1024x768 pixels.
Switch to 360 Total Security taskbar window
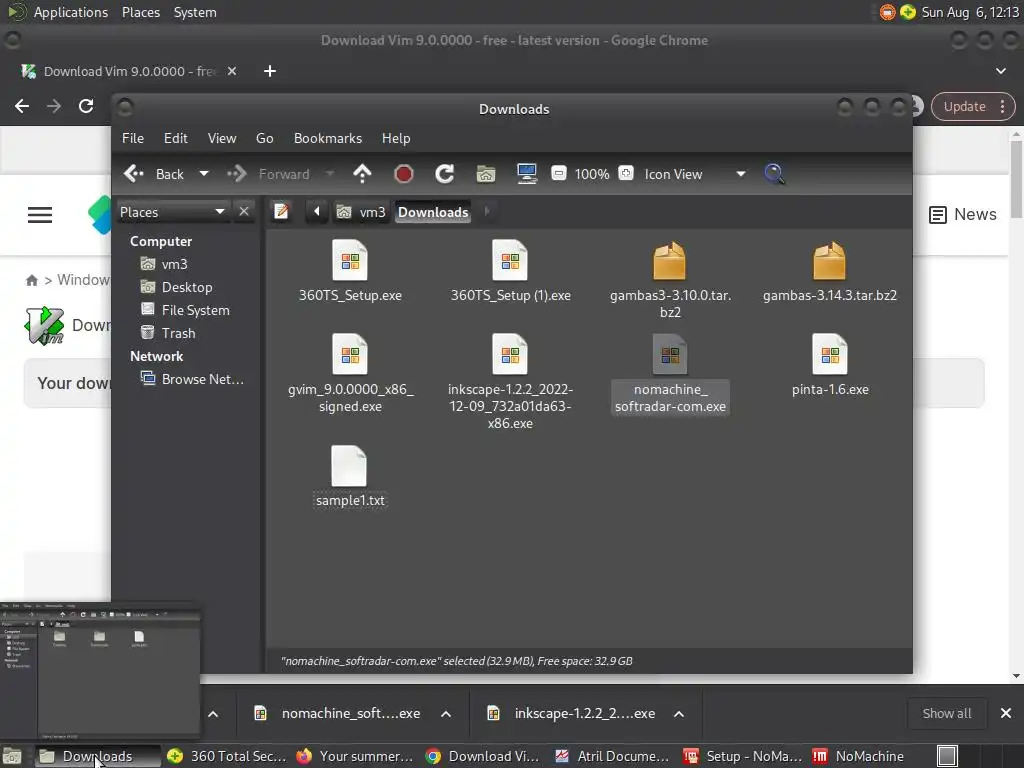click(227, 756)
